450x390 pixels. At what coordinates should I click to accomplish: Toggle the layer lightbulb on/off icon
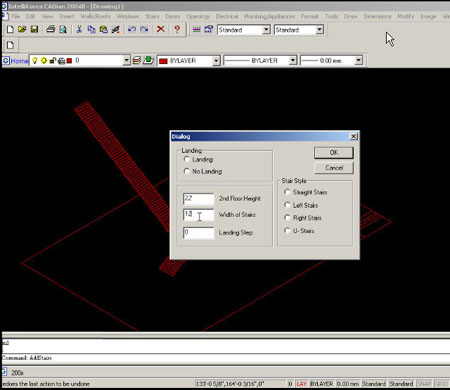[35, 61]
